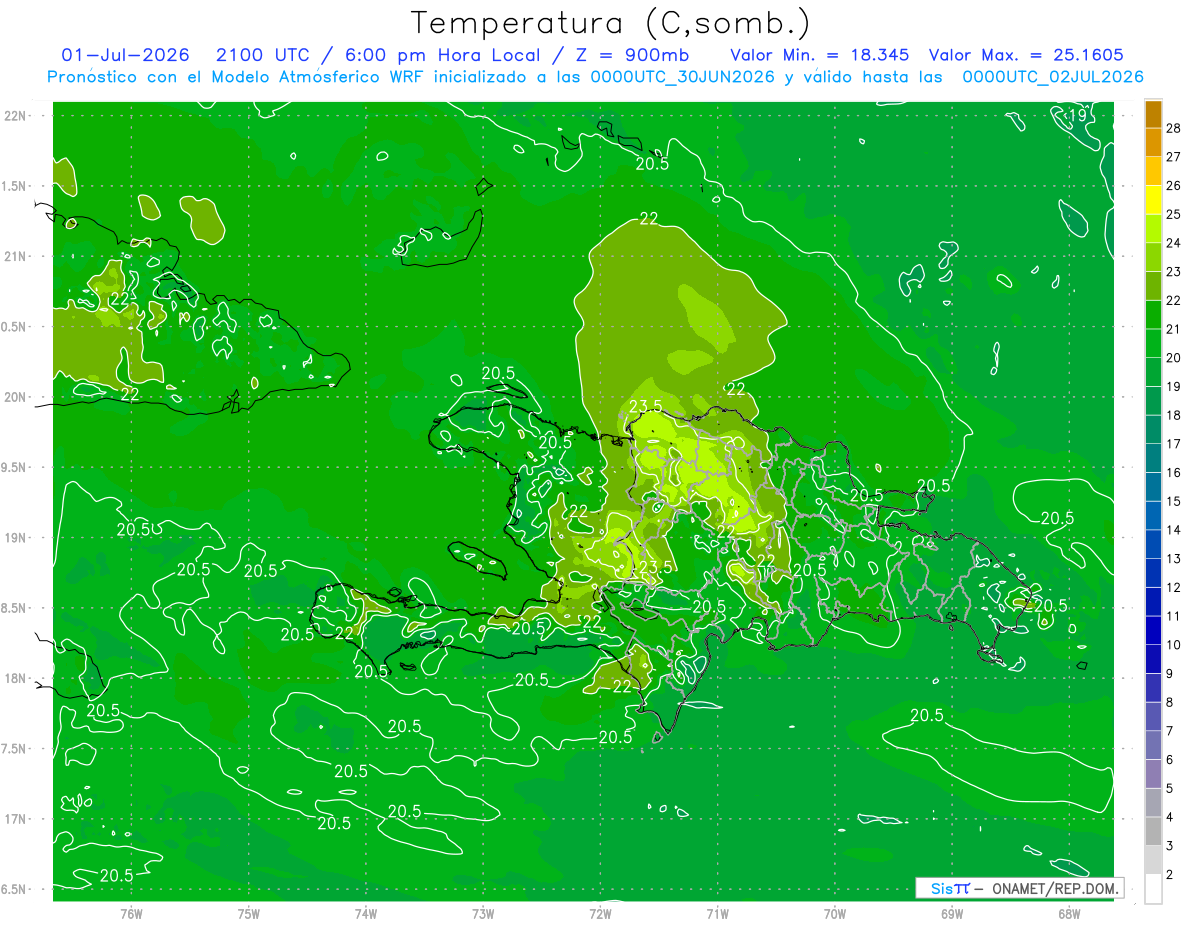
Task: Select the date text "01-Jul-2026"
Action: (x=125, y=55)
